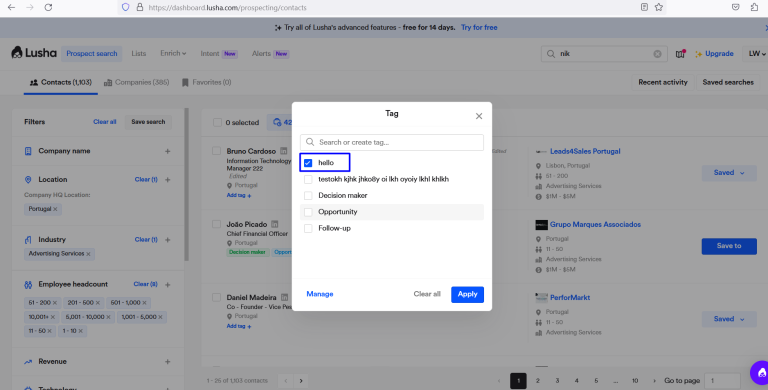Remove the 10,001+ headcount chip

click(x=53, y=317)
